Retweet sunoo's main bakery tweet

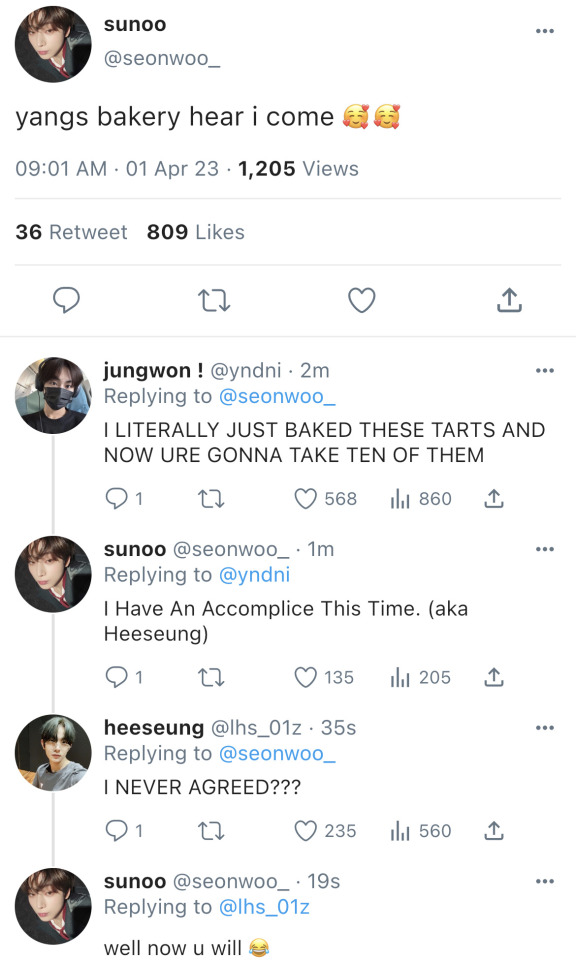(x=214, y=301)
